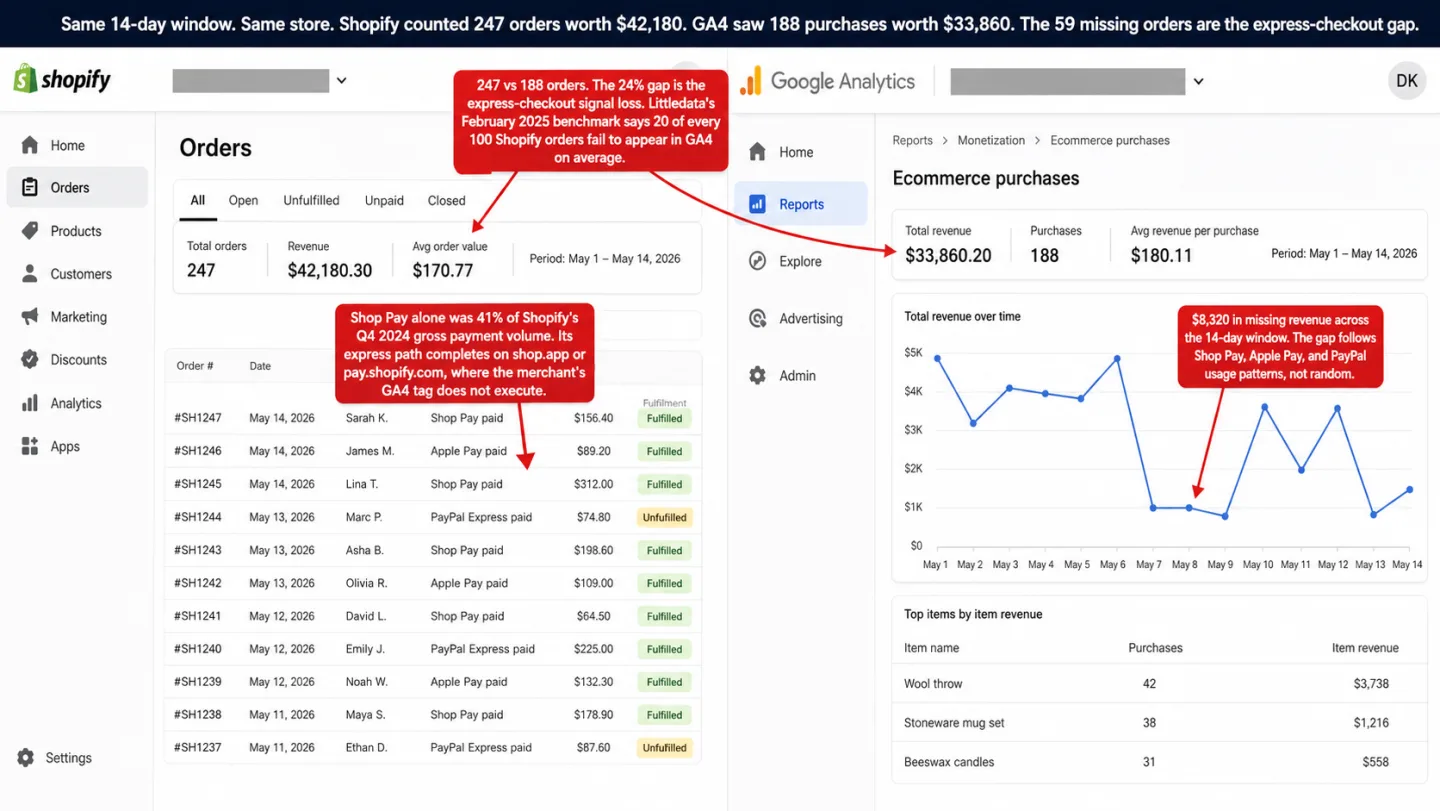Screen dimensions: 1440x811
Task: Click the Purchases column header in items table
Action: tap(1155, 648)
